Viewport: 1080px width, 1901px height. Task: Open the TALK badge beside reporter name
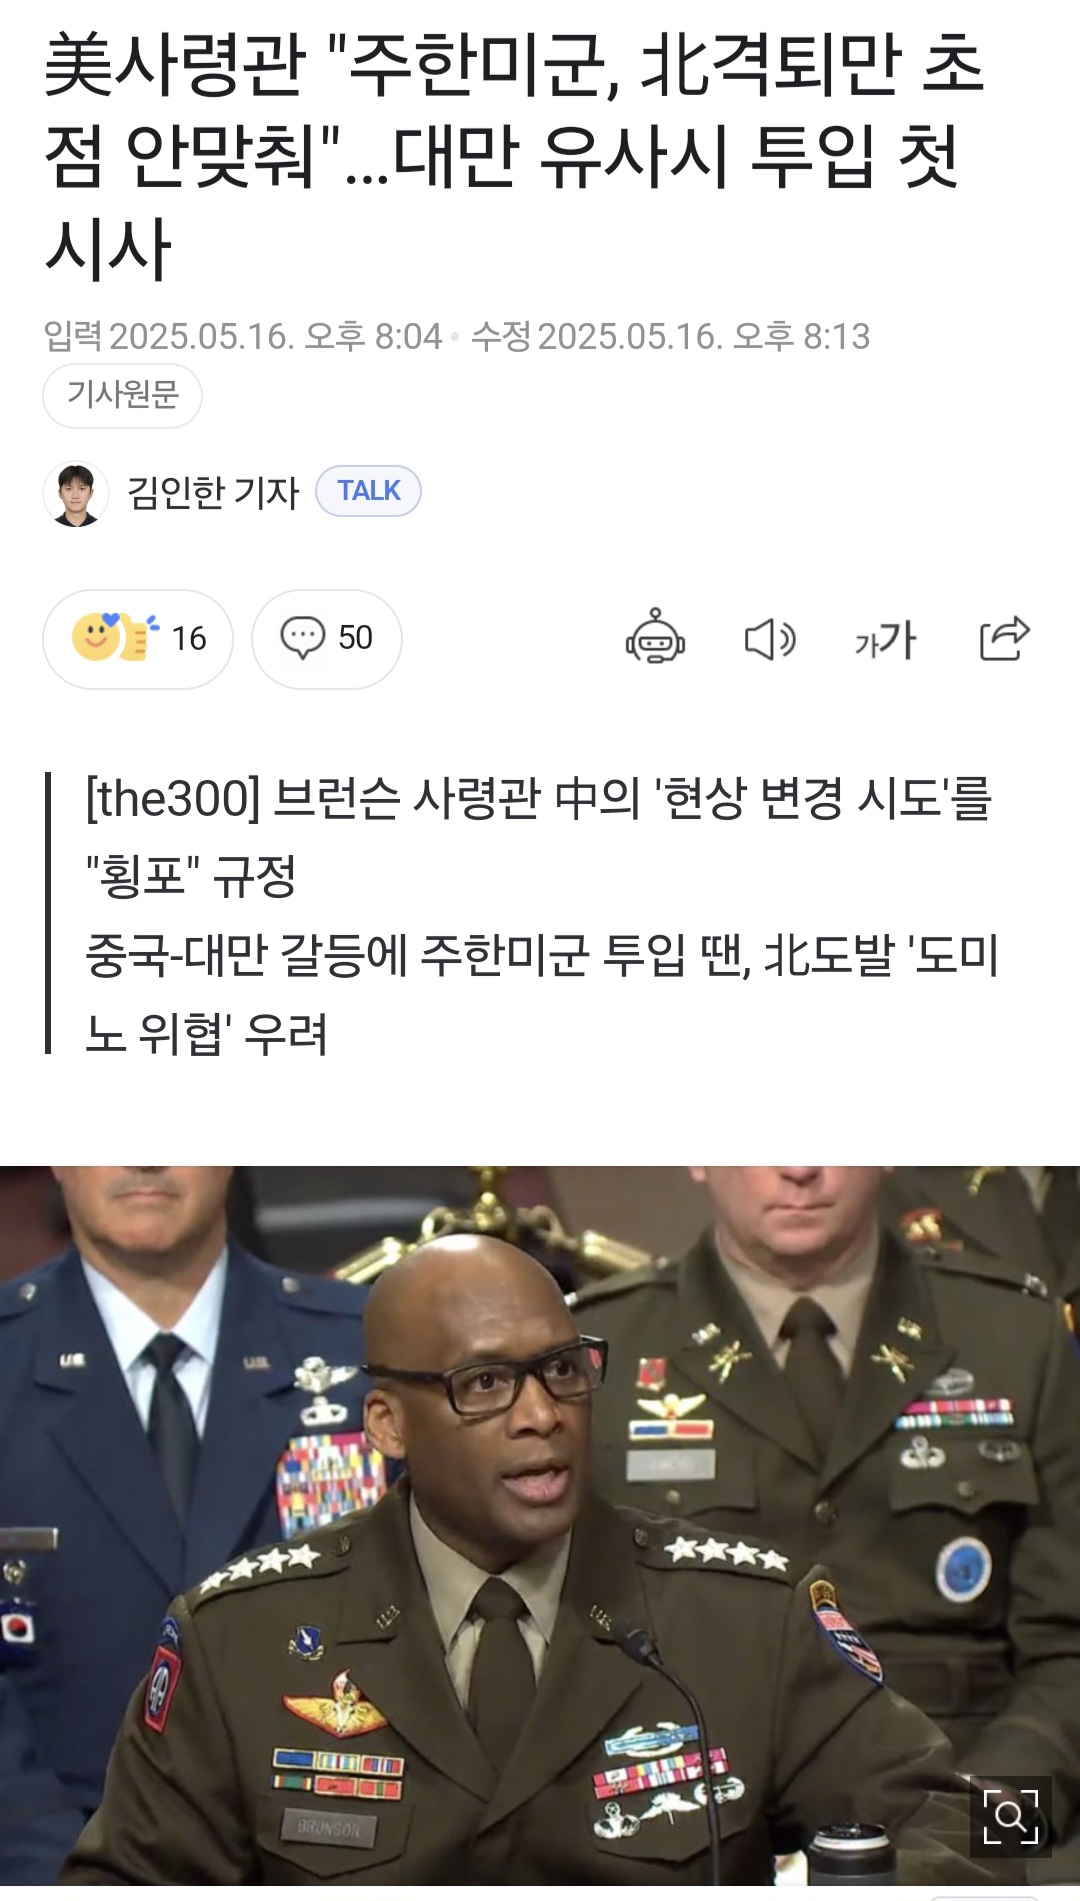[x=368, y=491]
